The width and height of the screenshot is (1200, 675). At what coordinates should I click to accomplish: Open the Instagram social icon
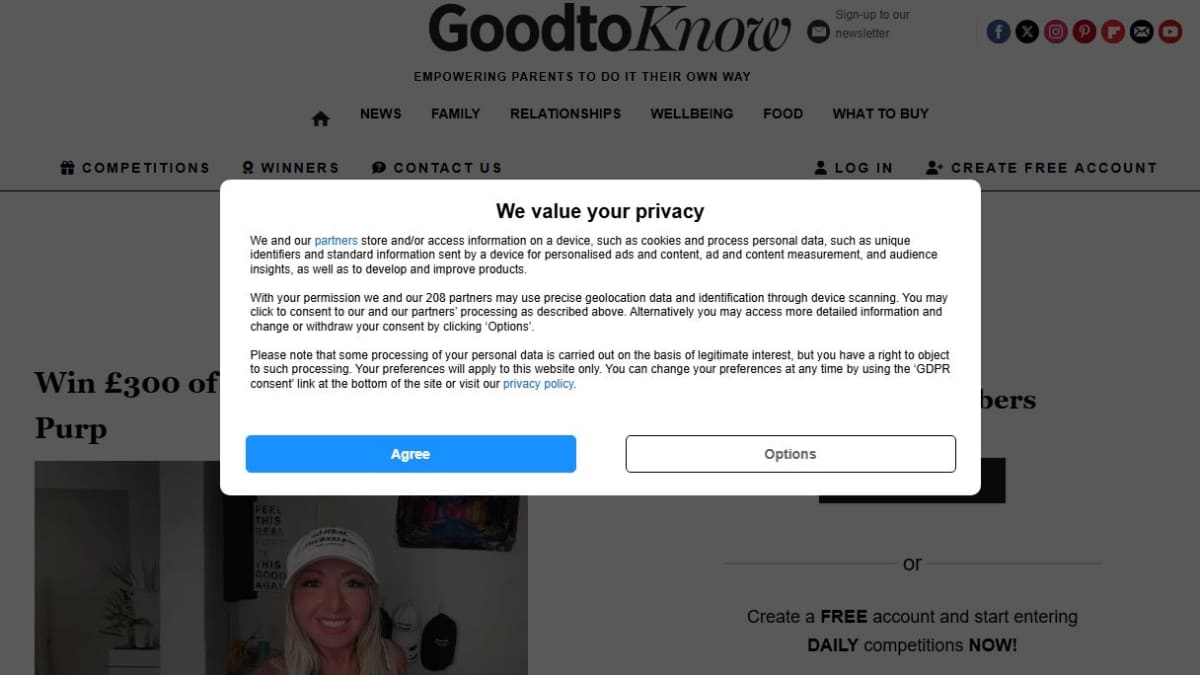[1056, 32]
